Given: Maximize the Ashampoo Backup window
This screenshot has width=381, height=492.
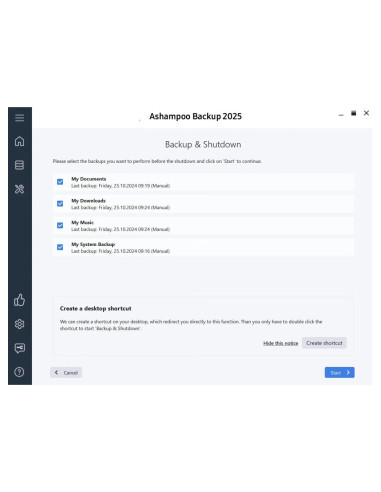Looking at the screenshot, I should tap(354, 113).
